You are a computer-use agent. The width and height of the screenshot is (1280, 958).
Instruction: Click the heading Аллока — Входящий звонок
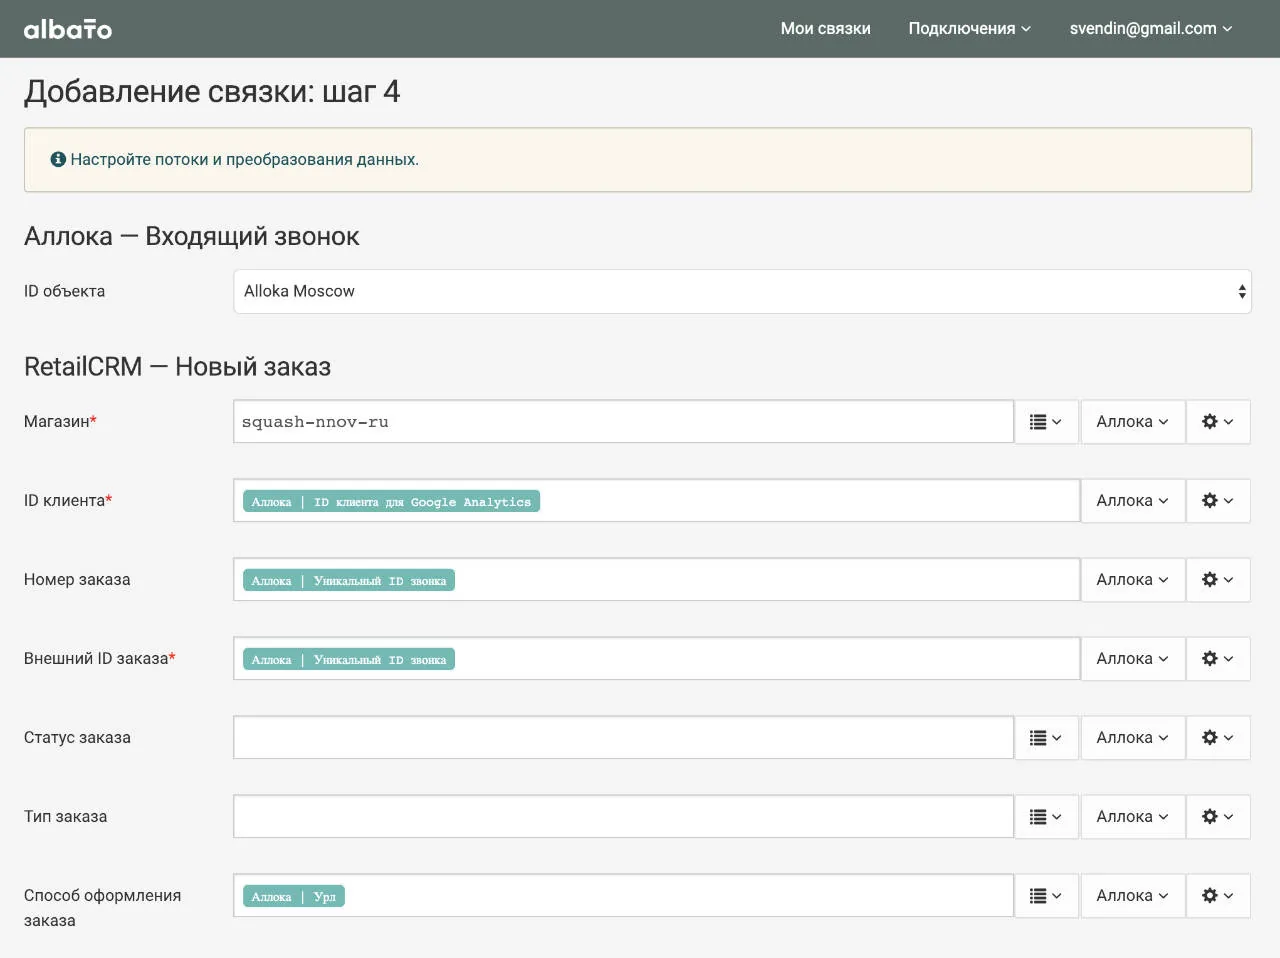(x=192, y=237)
